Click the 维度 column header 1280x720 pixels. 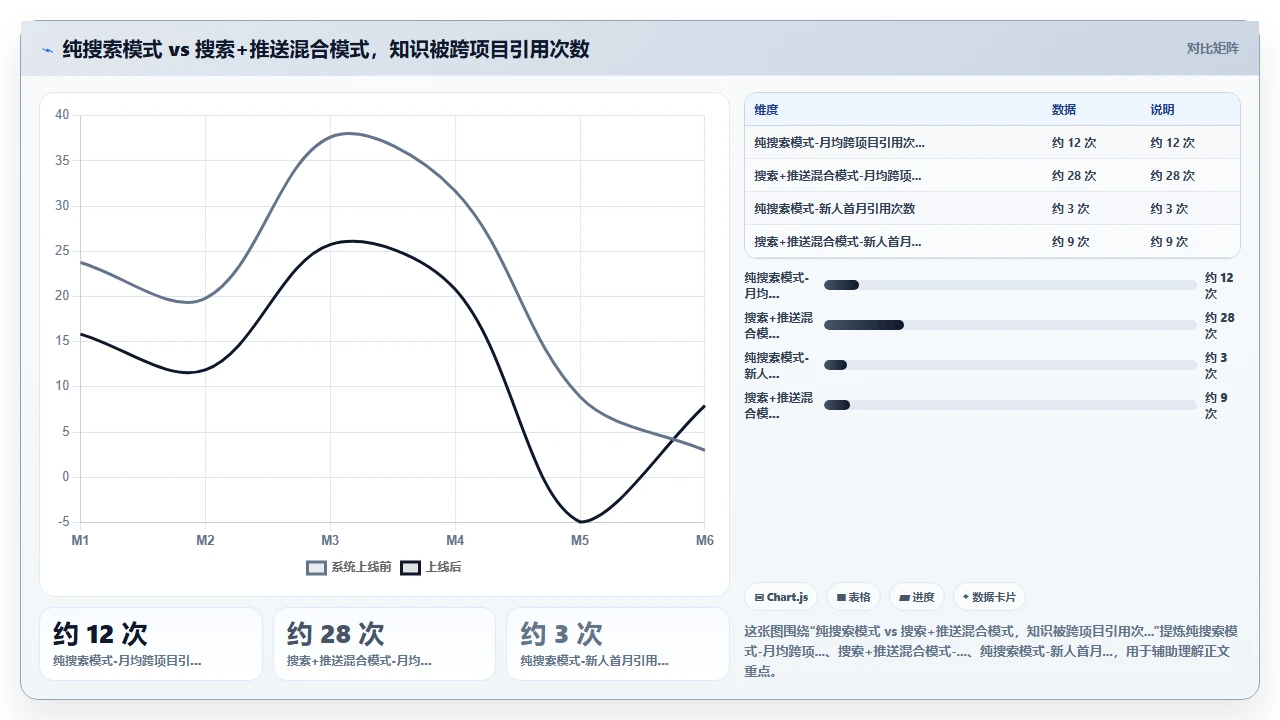(x=766, y=110)
